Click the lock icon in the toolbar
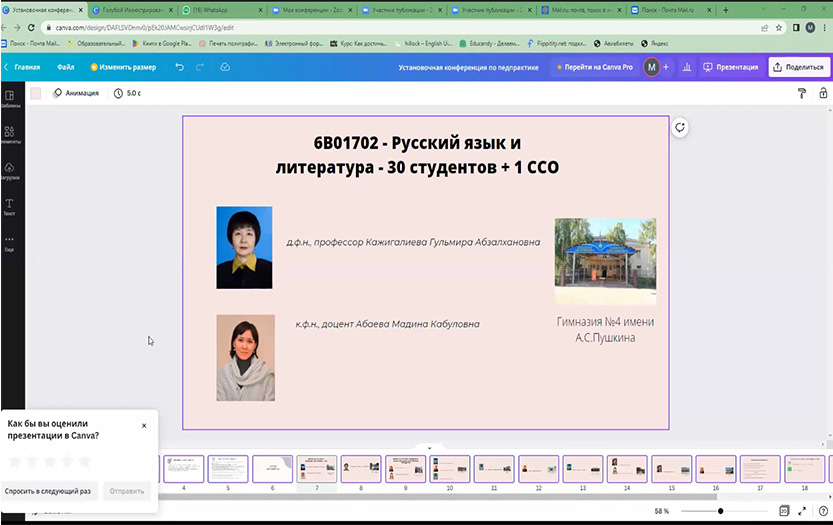Image resolution: width=833 pixels, height=525 pixels. [x=823, y=93]
